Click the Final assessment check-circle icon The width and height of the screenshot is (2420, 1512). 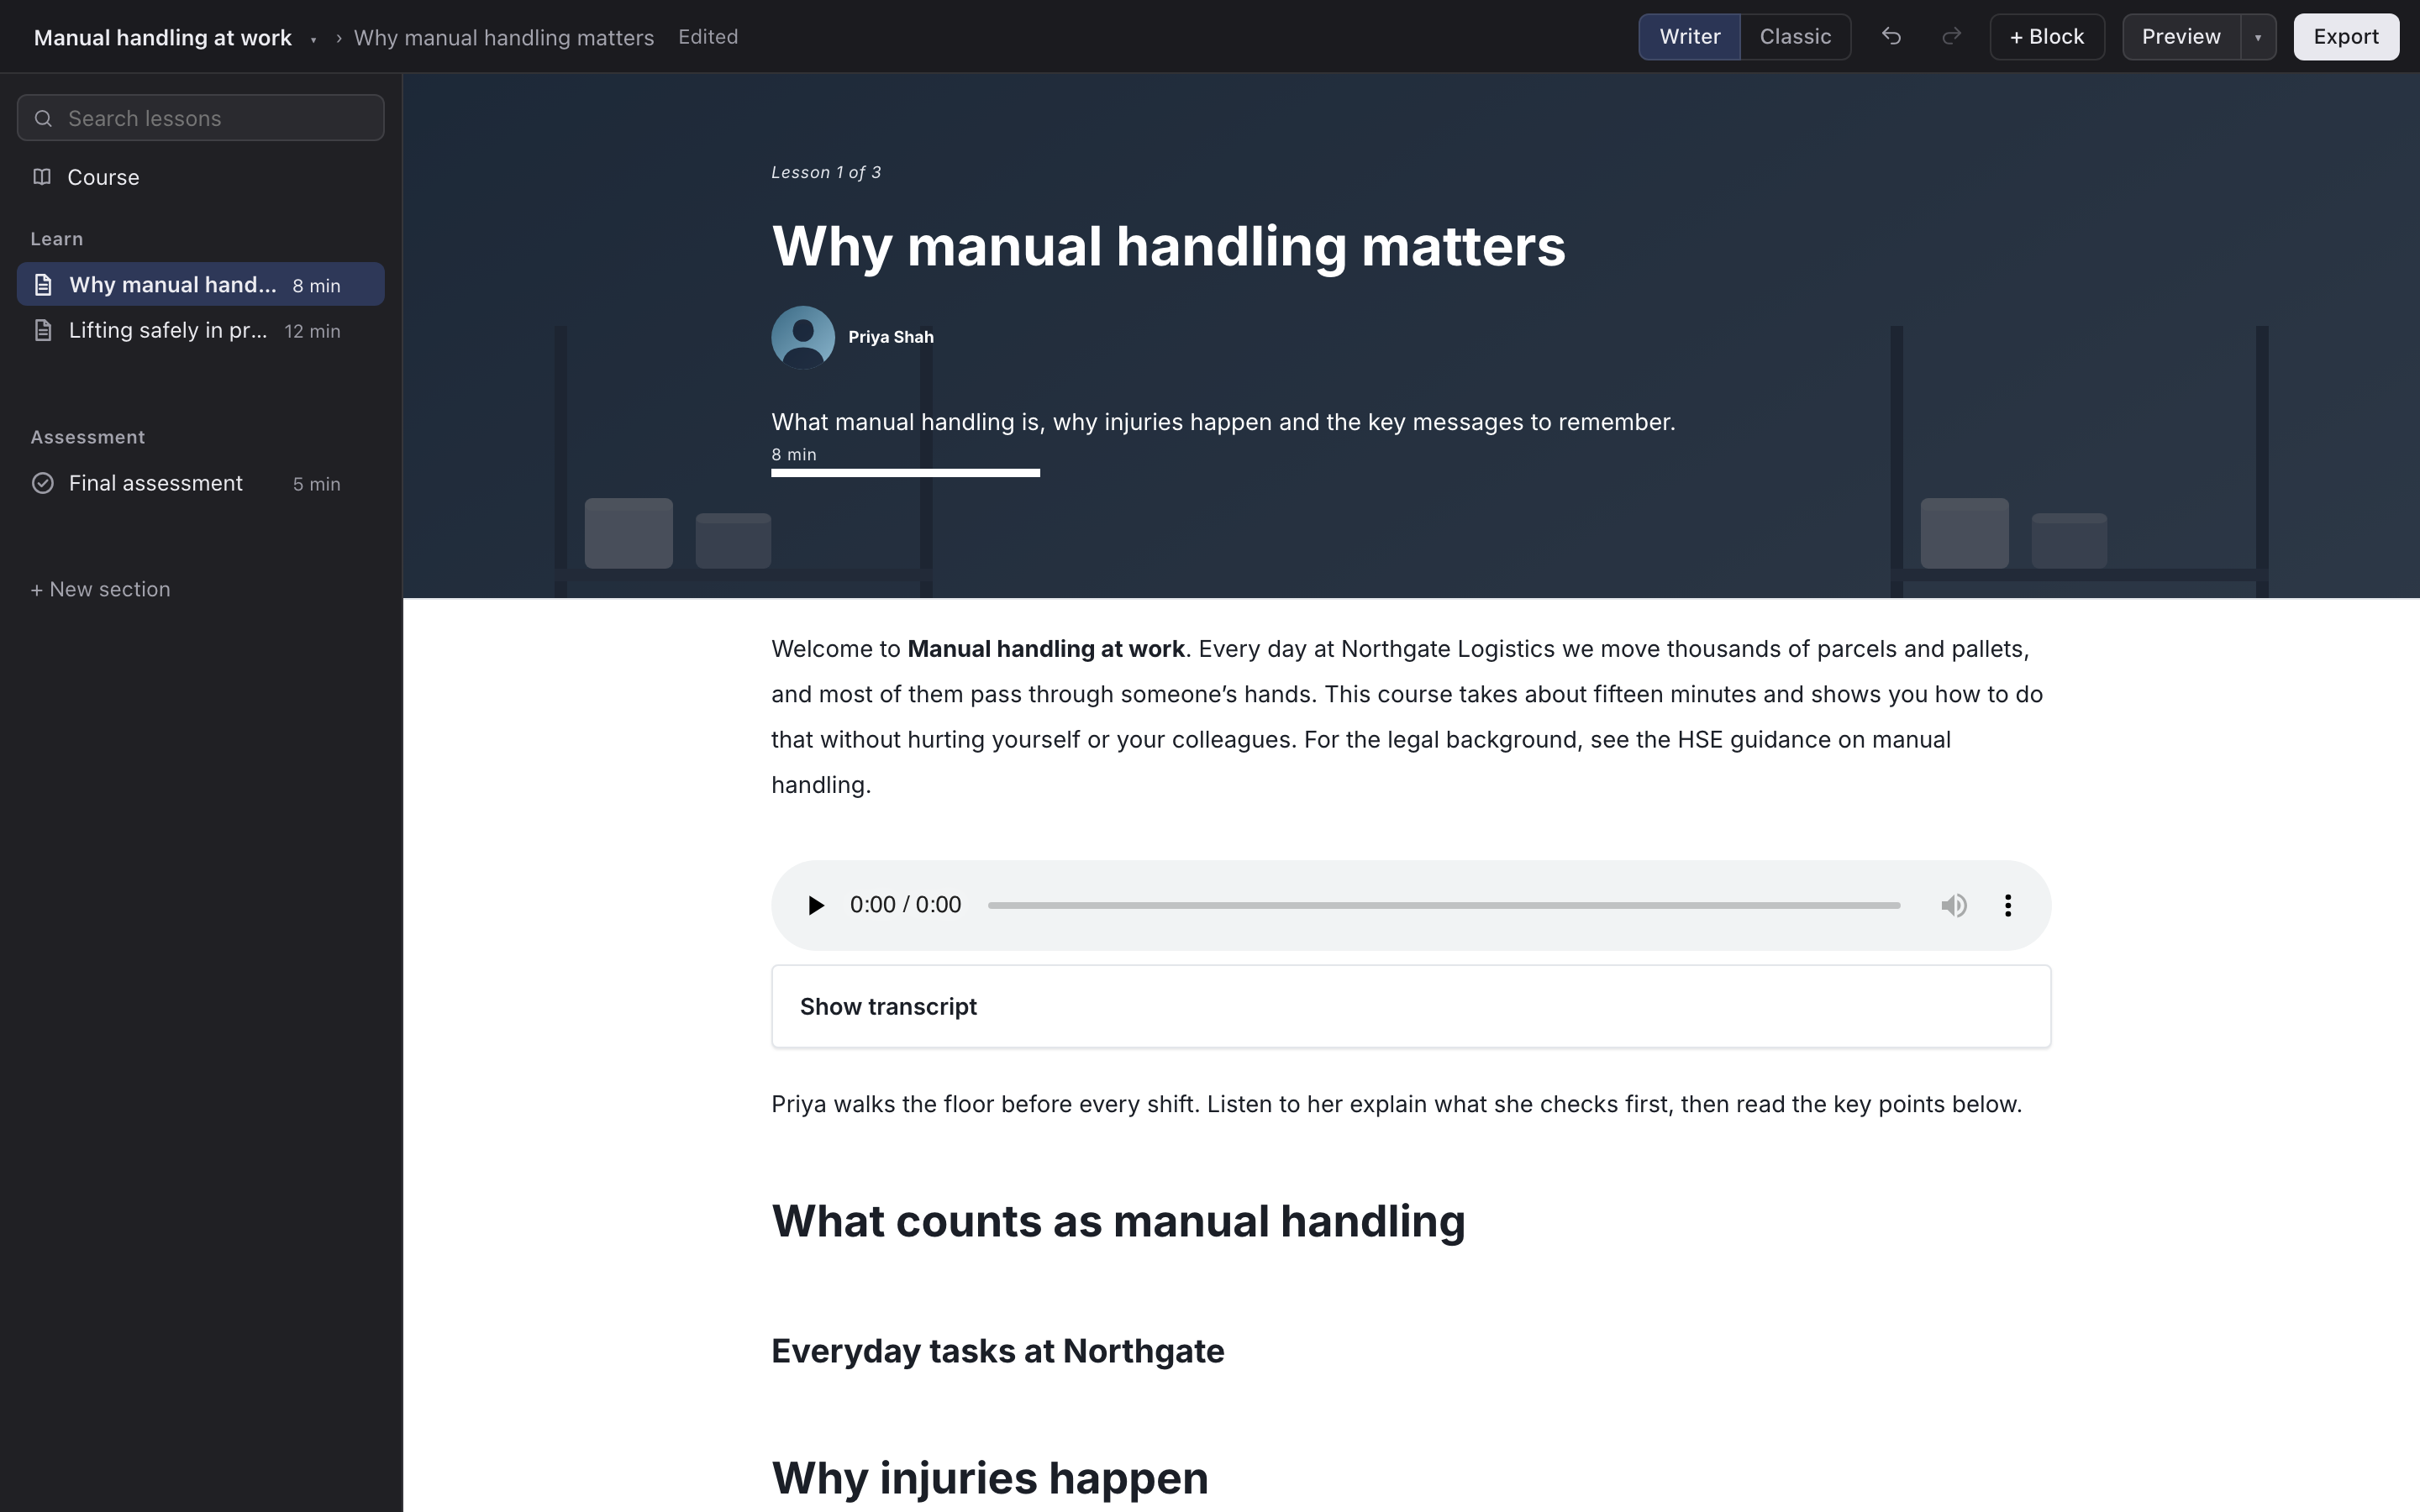43,483
